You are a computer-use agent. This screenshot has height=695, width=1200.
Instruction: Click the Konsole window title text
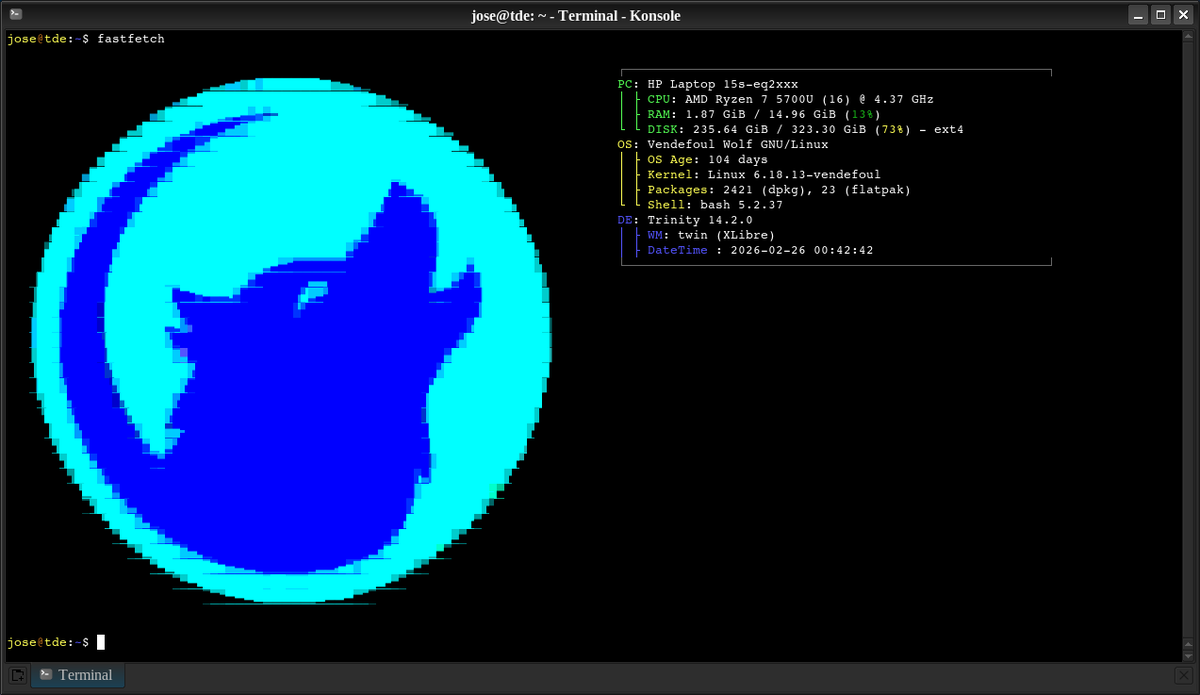[x=576, y=15]
